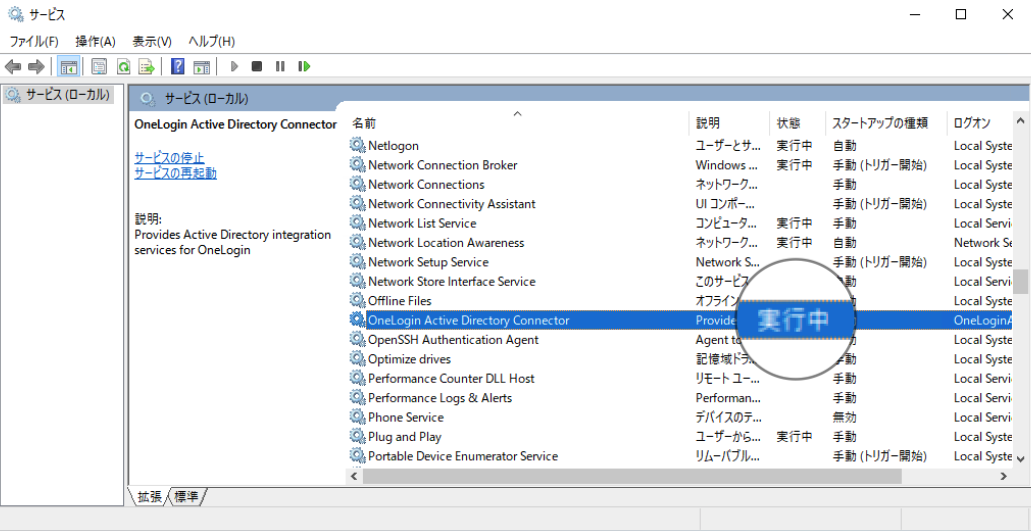Sort by the 名前 column header

coord(517,123)
